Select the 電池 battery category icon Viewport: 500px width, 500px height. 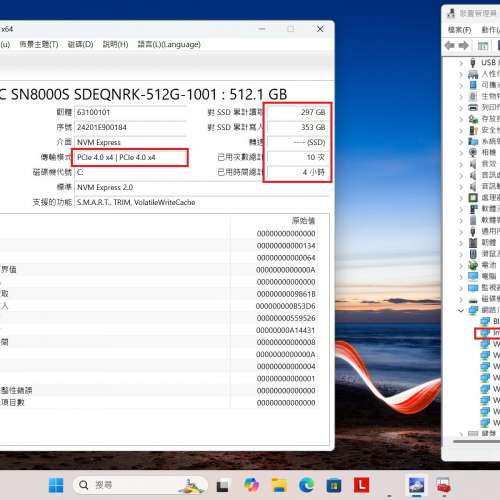(x=473, y=265)
